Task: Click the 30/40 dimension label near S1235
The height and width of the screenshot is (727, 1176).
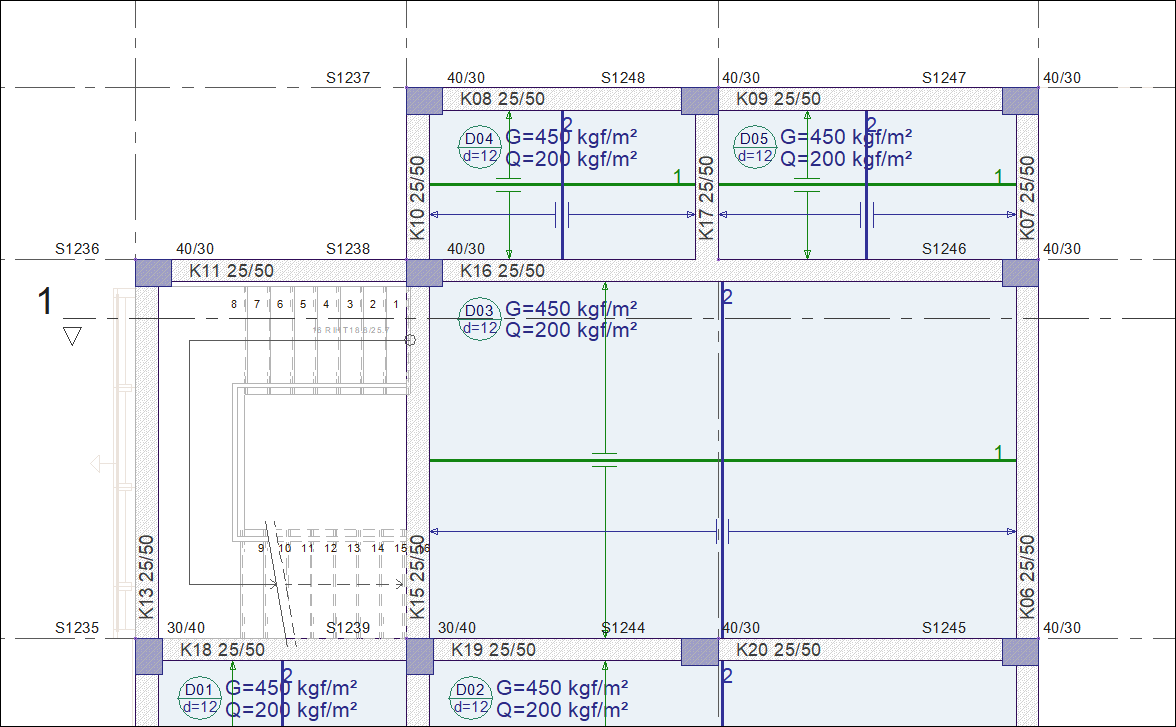Action: [186, 628]
